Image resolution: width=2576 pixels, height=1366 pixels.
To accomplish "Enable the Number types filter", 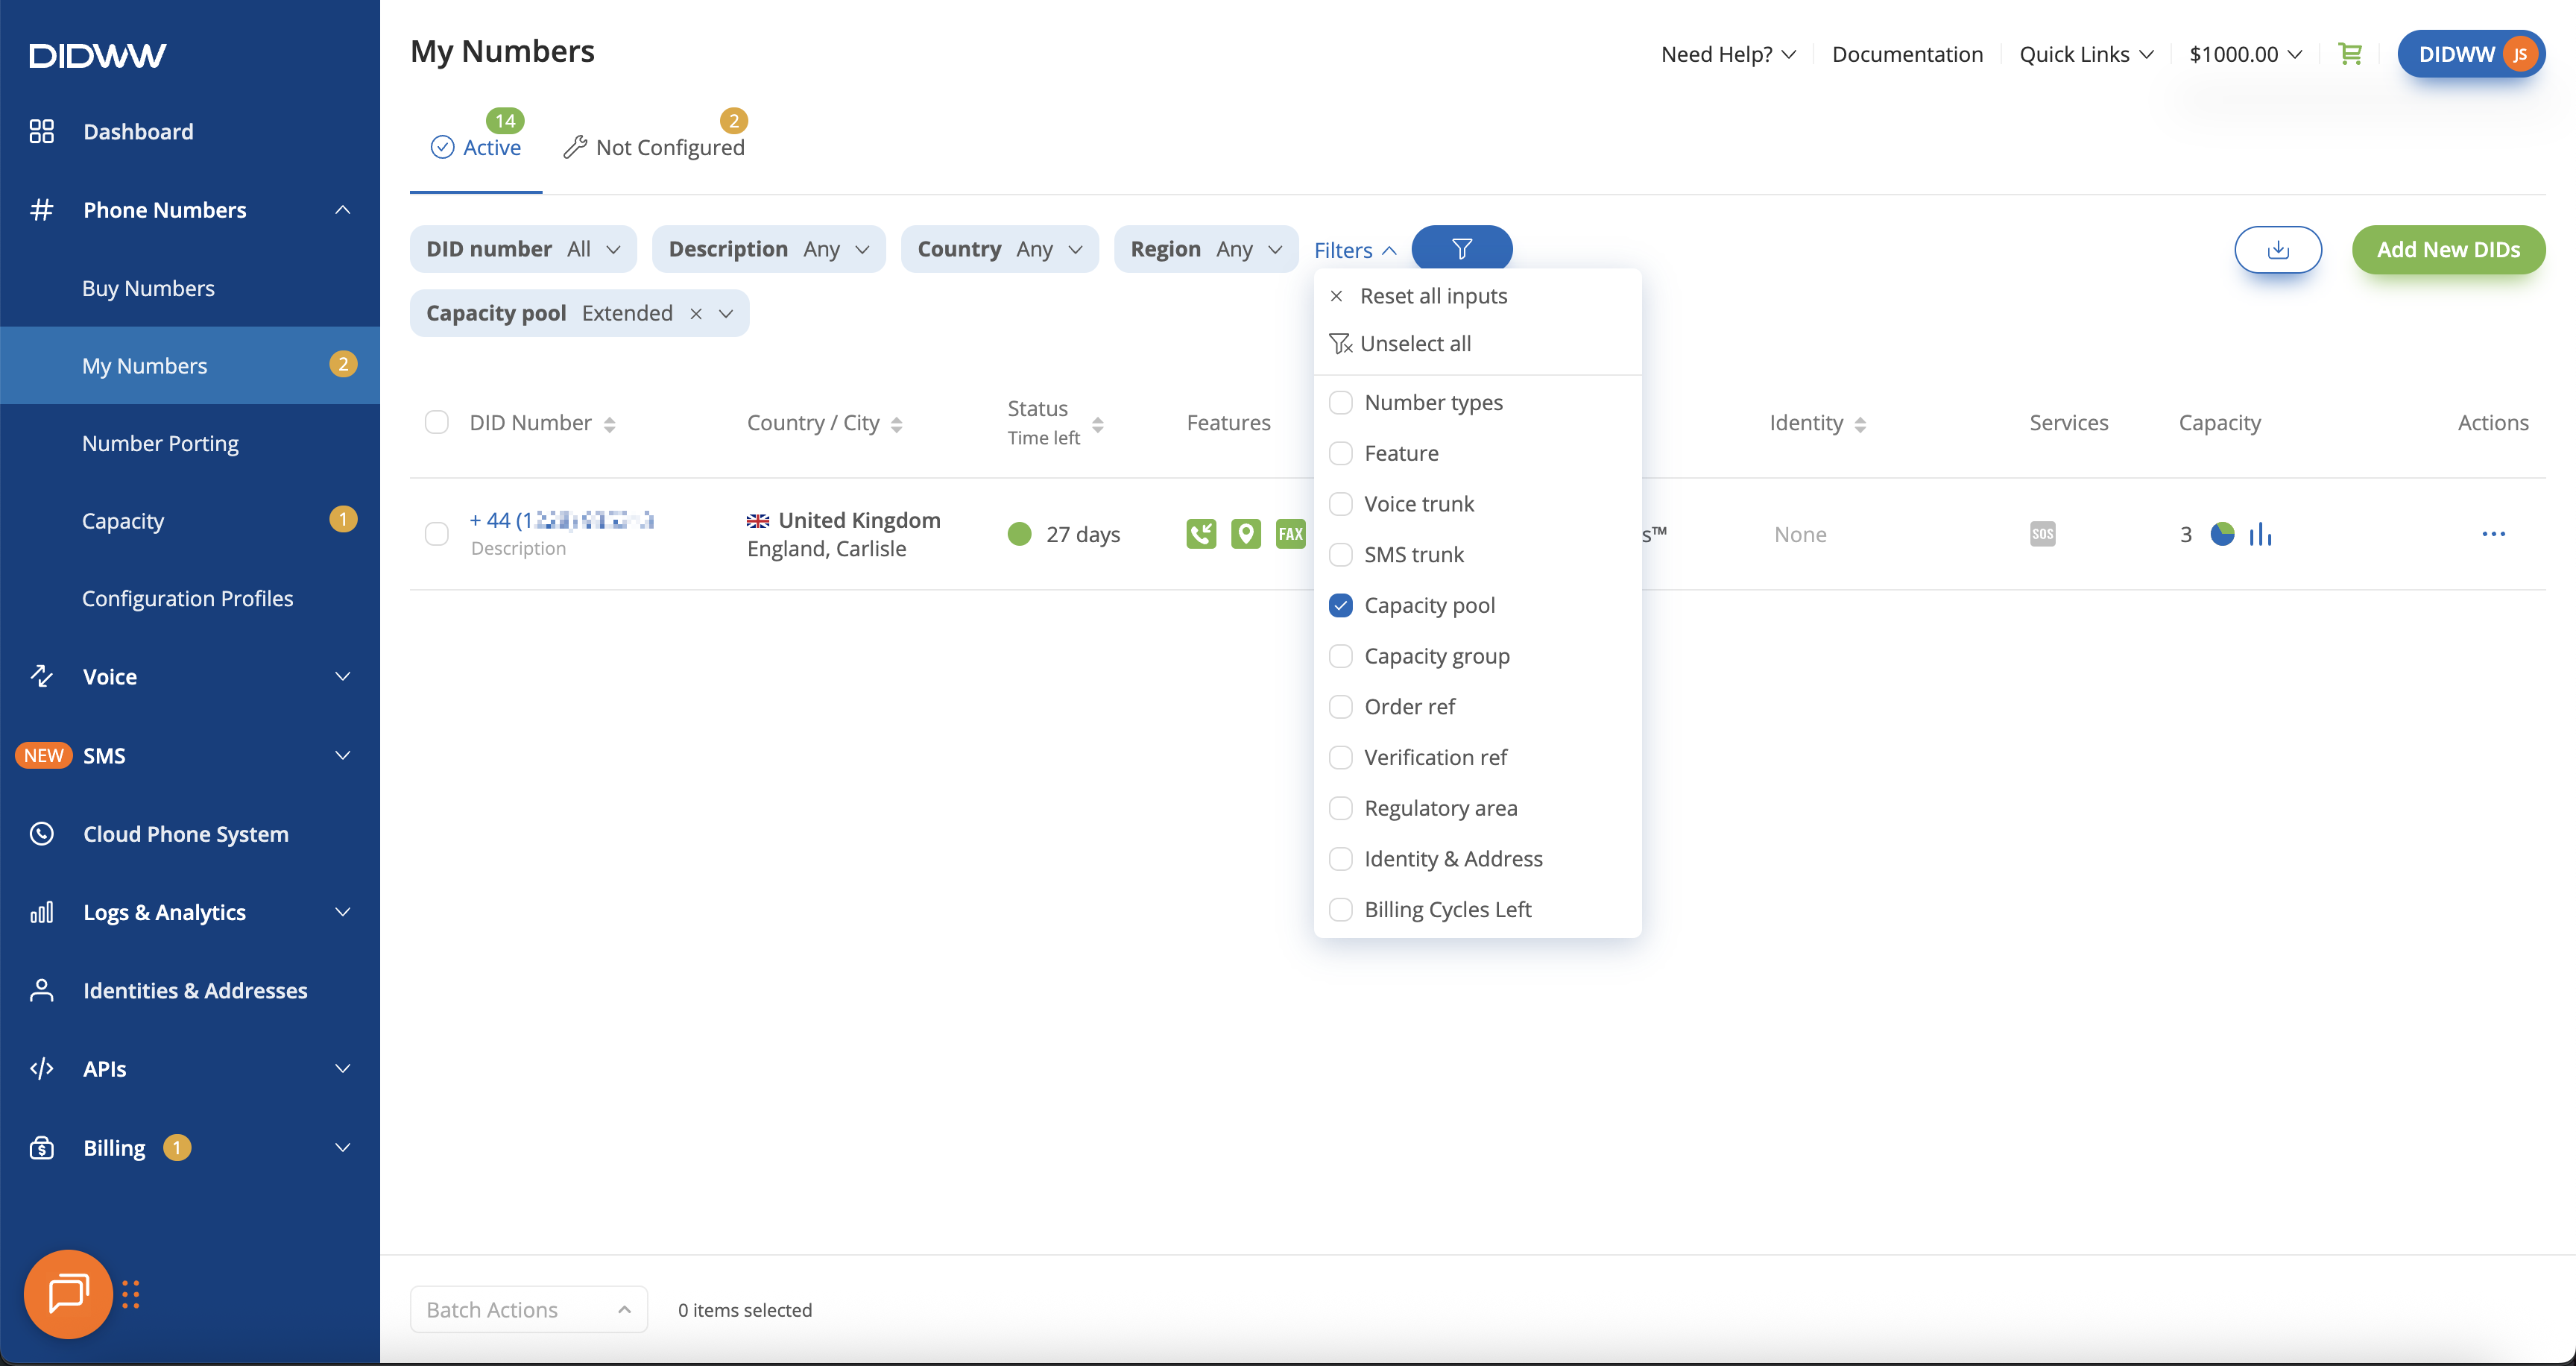I will pos(1340,403).
